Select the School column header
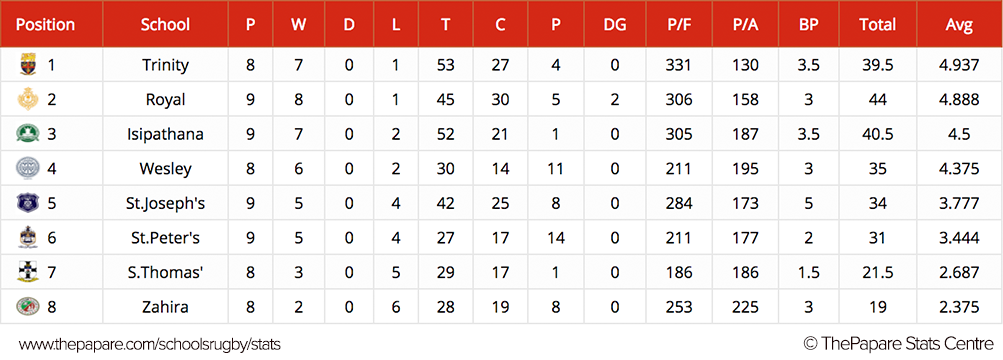The height and width of the screenshot is (360, 1003). 165,25
